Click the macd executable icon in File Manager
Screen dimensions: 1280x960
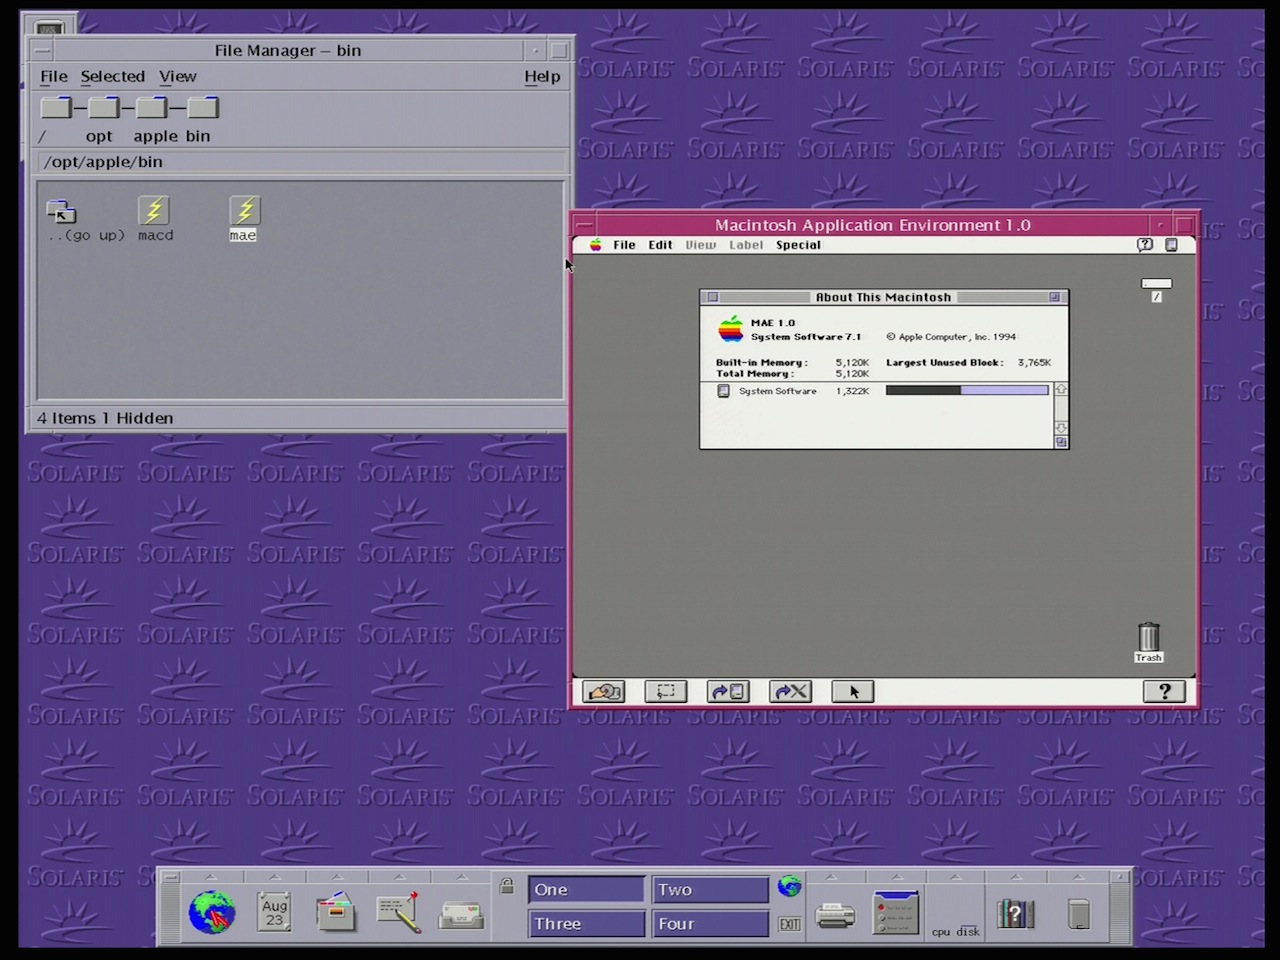click(x=154, y=210)
